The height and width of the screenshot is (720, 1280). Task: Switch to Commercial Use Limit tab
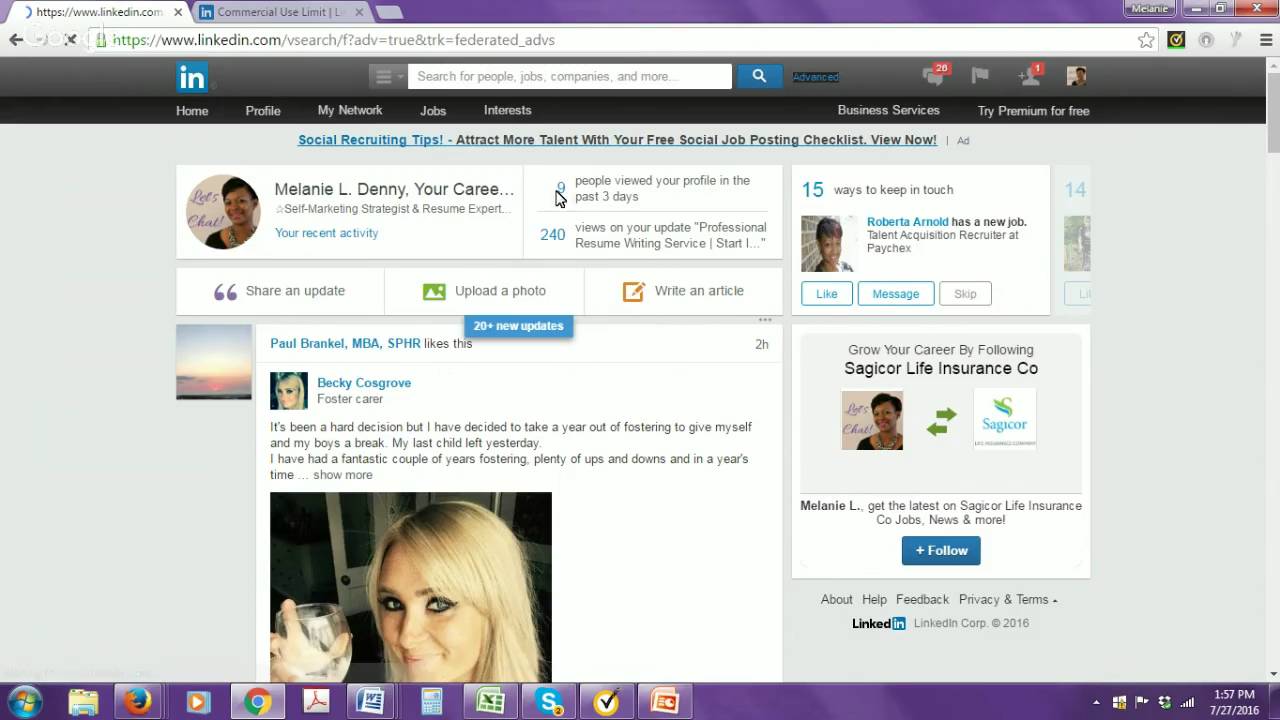point(283,12)
